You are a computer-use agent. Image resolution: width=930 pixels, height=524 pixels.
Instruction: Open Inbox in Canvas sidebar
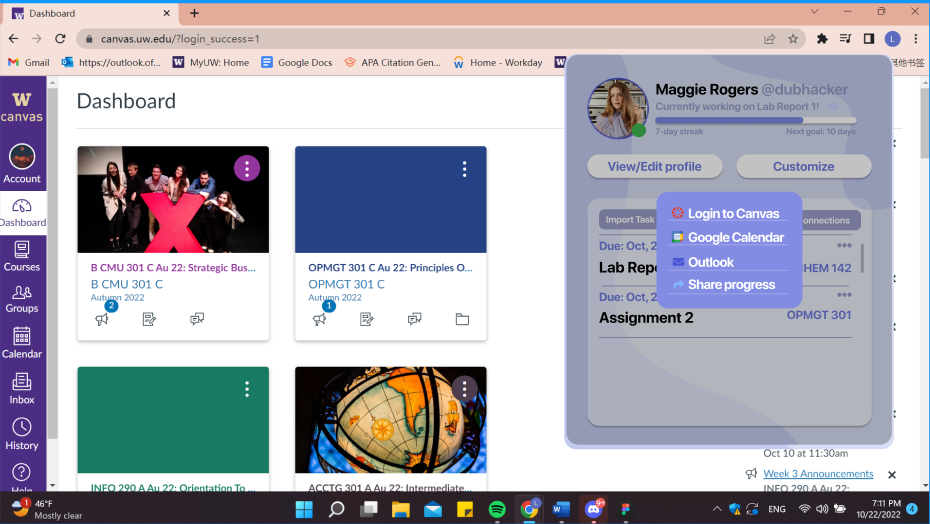coord(22,389)
